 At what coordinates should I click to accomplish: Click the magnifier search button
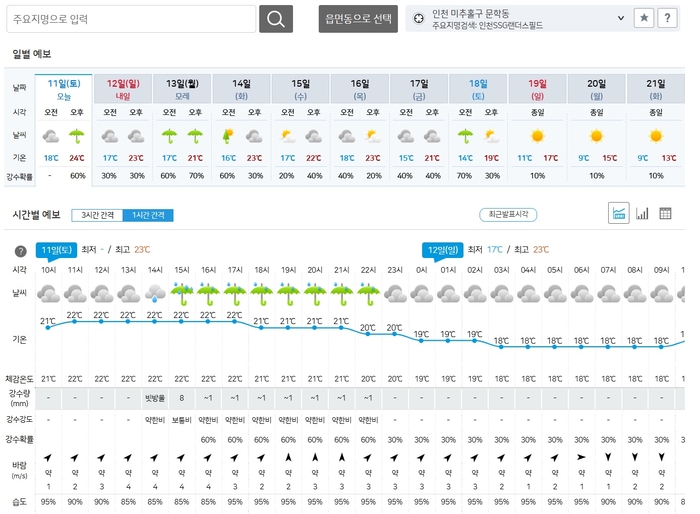(276, 19)
